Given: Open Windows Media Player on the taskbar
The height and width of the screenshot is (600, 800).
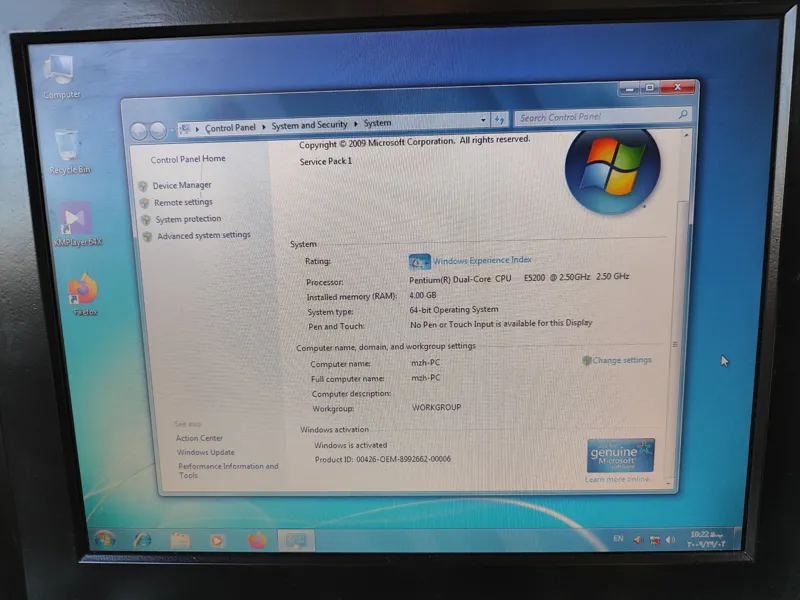Looking at the screenshot, I should pos(217,540).
